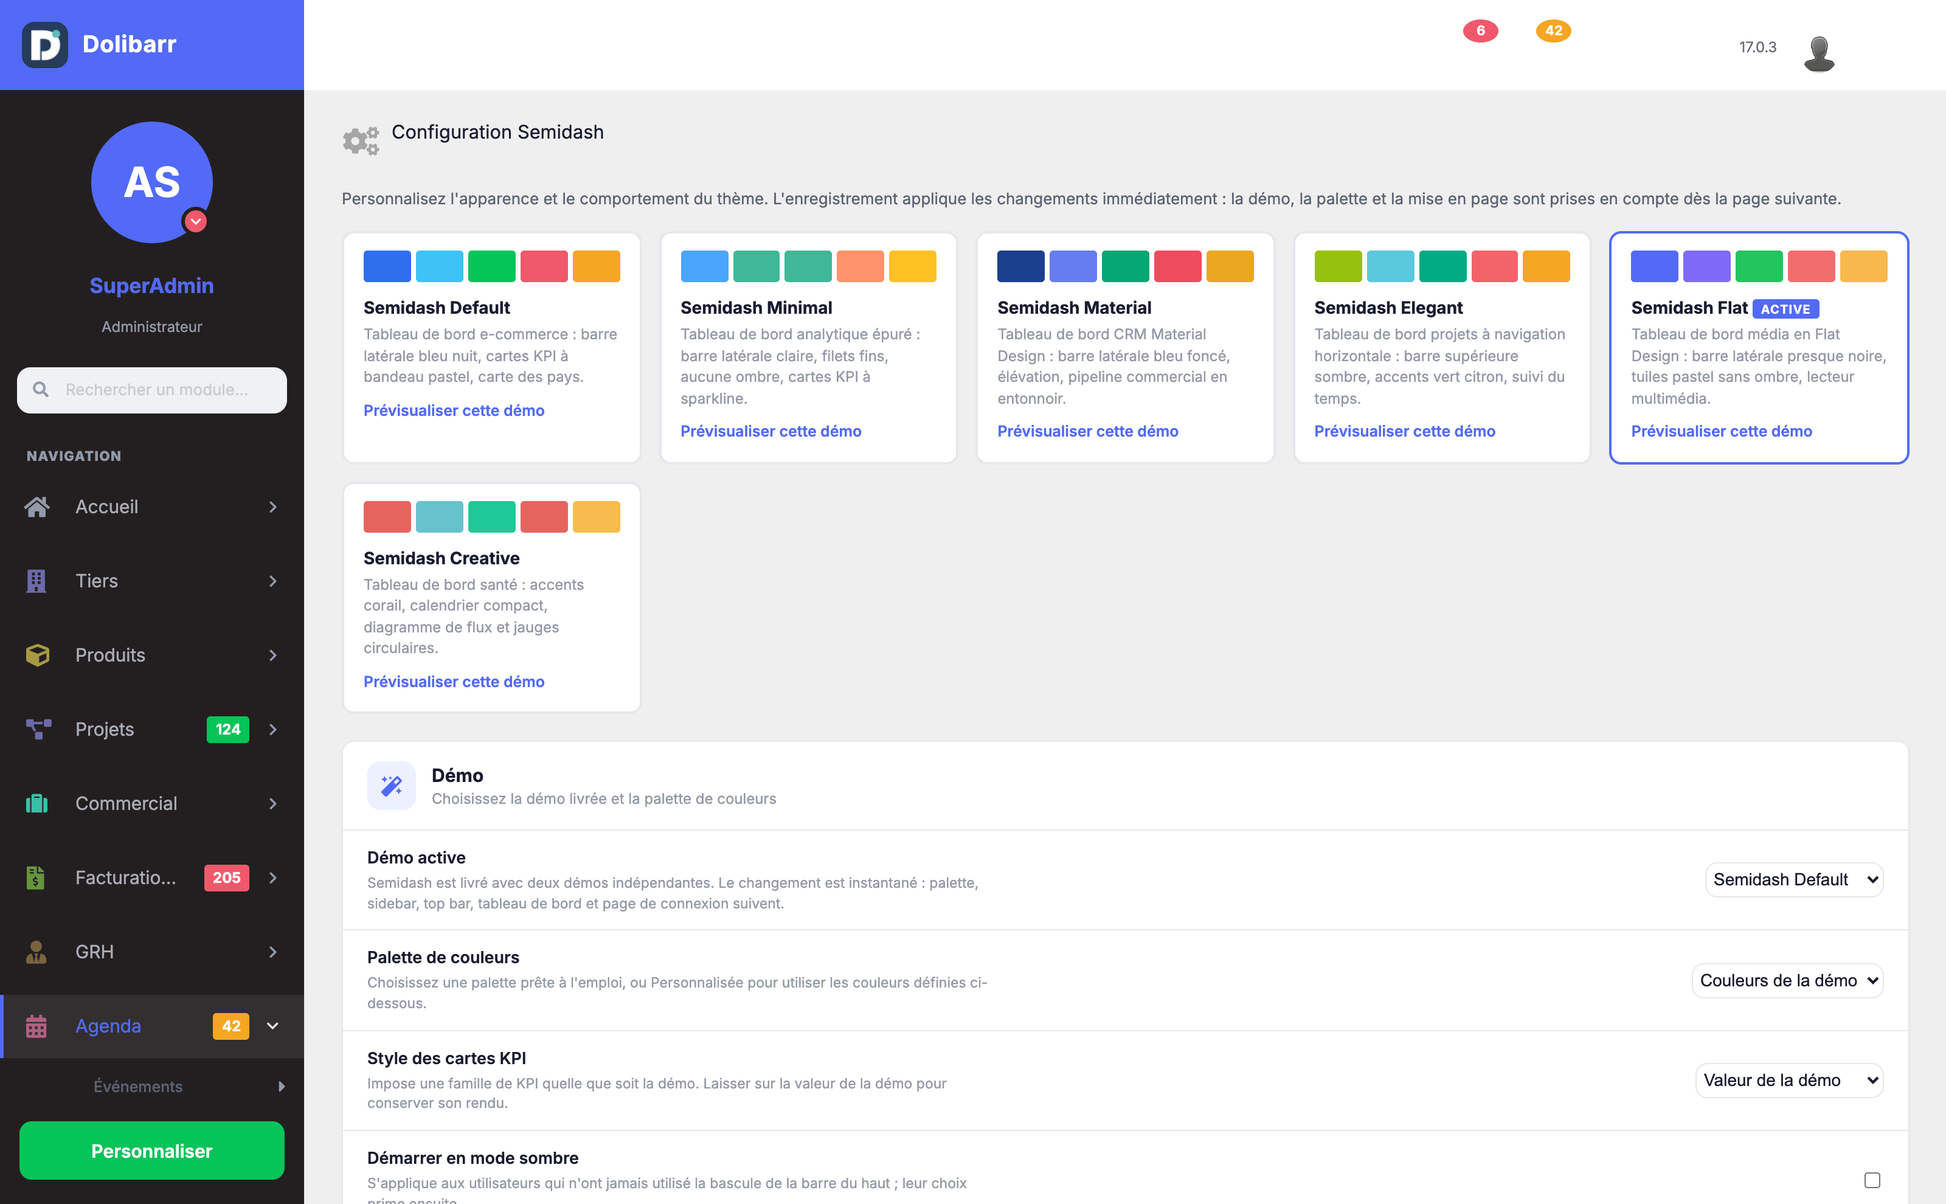The height and width of the screenshot is (1204, 1946).
Task: Expand the Produits chevron
Action: (273, 655)
